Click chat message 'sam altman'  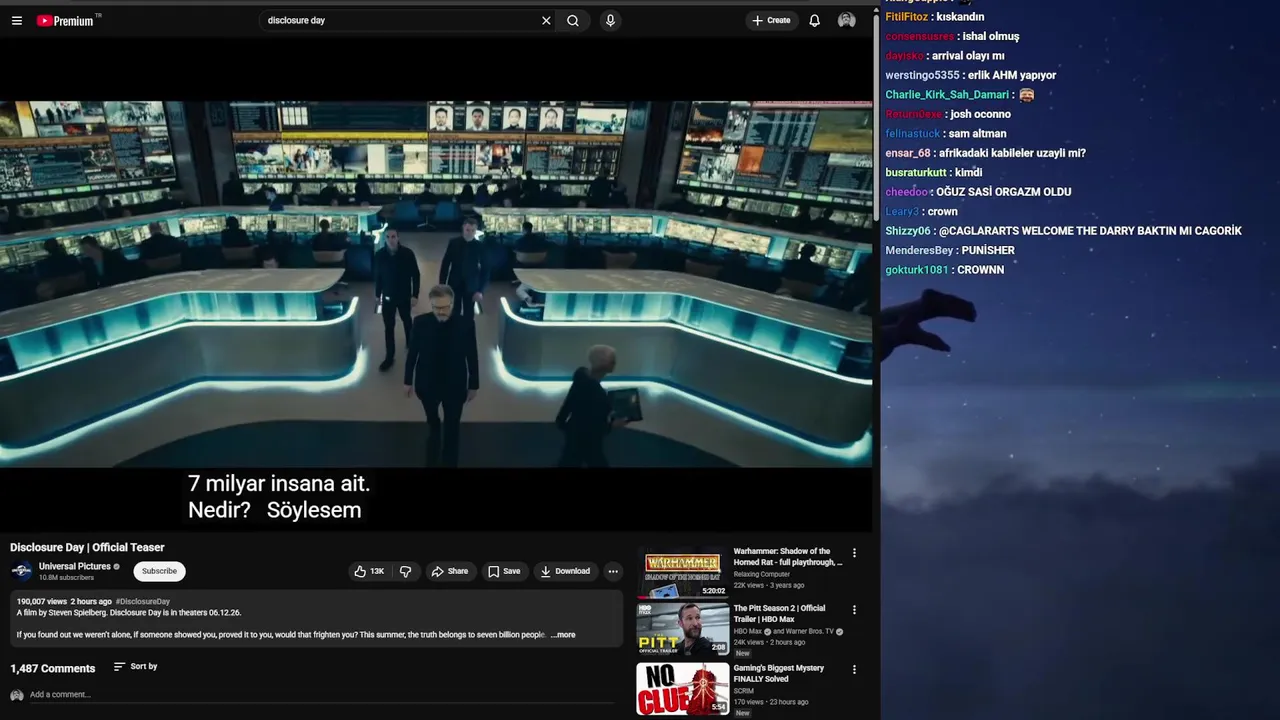pos(977,134)
